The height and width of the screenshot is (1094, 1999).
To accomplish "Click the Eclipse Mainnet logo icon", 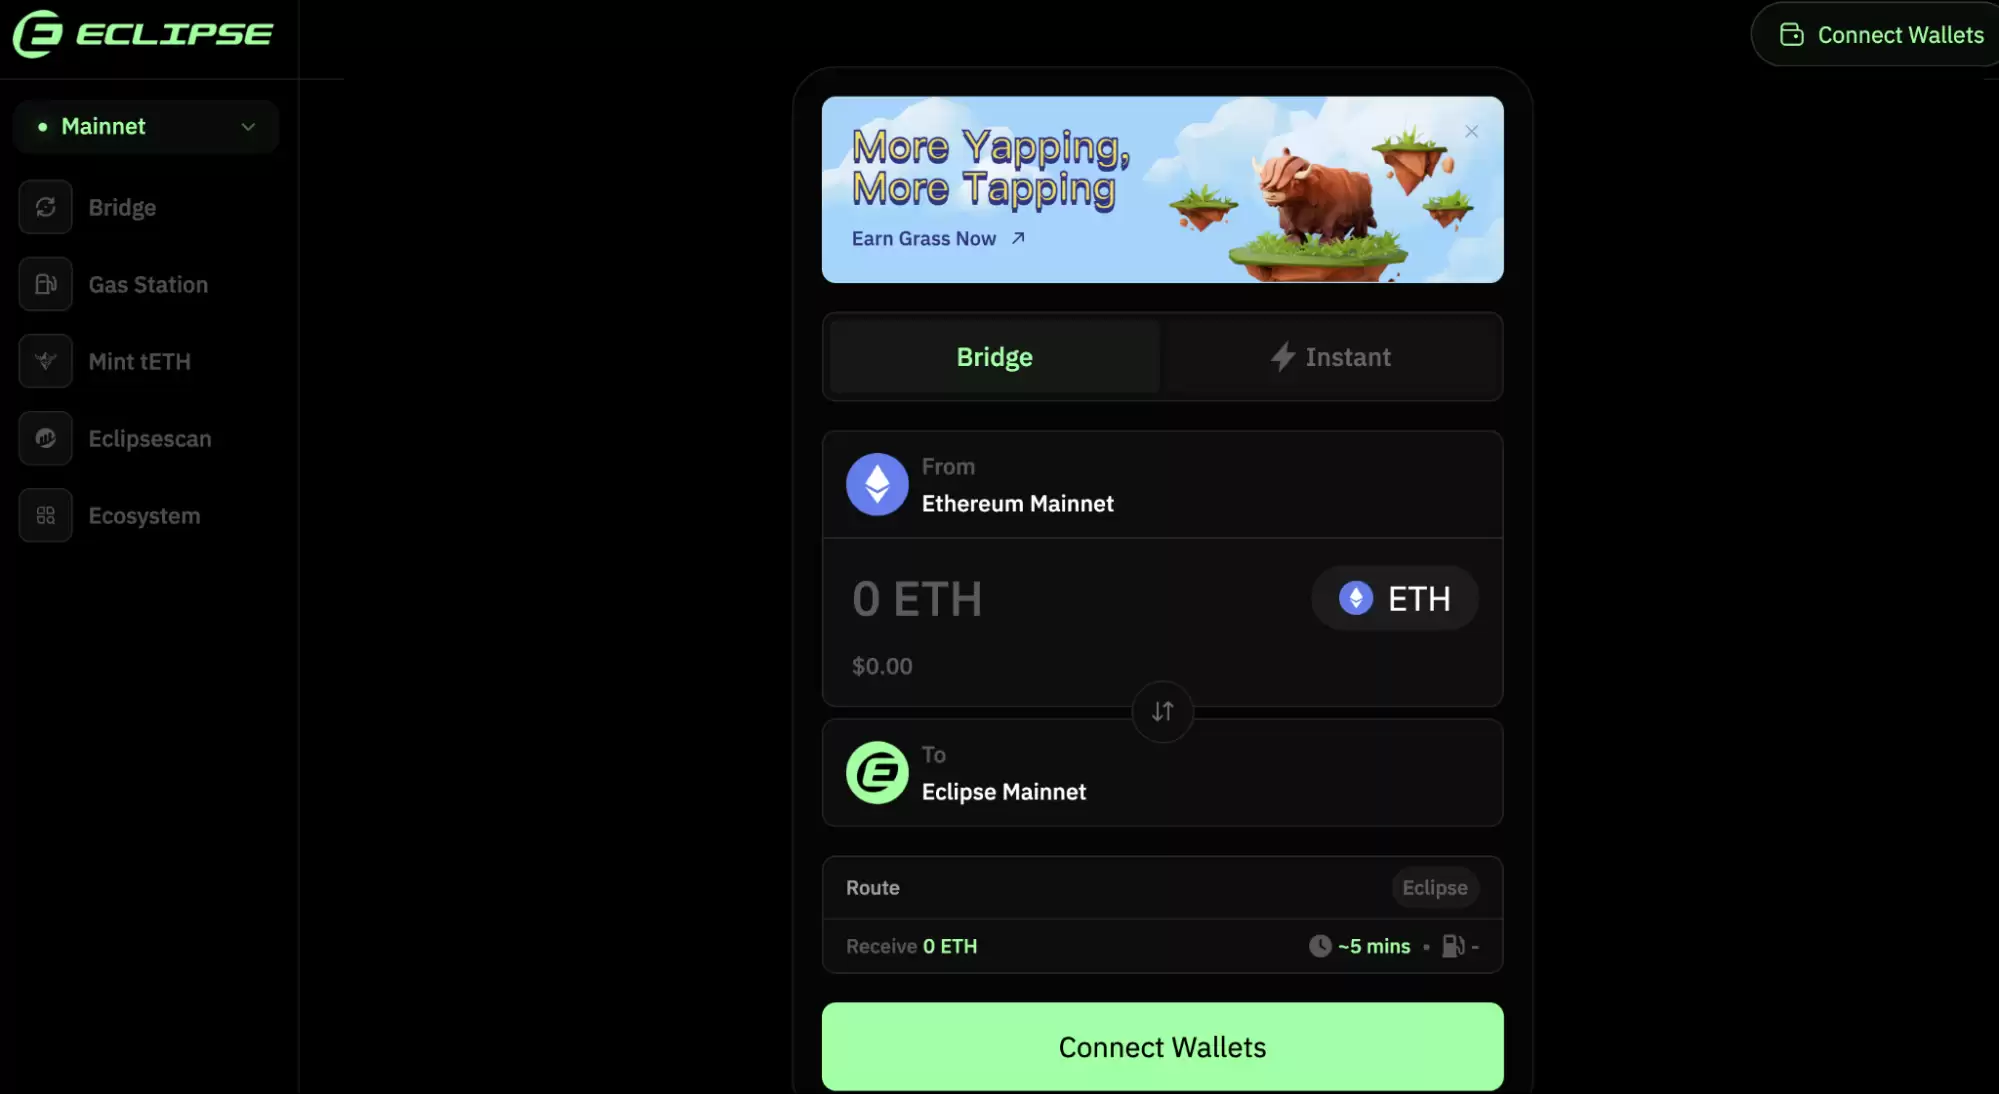I will (877, 772).
